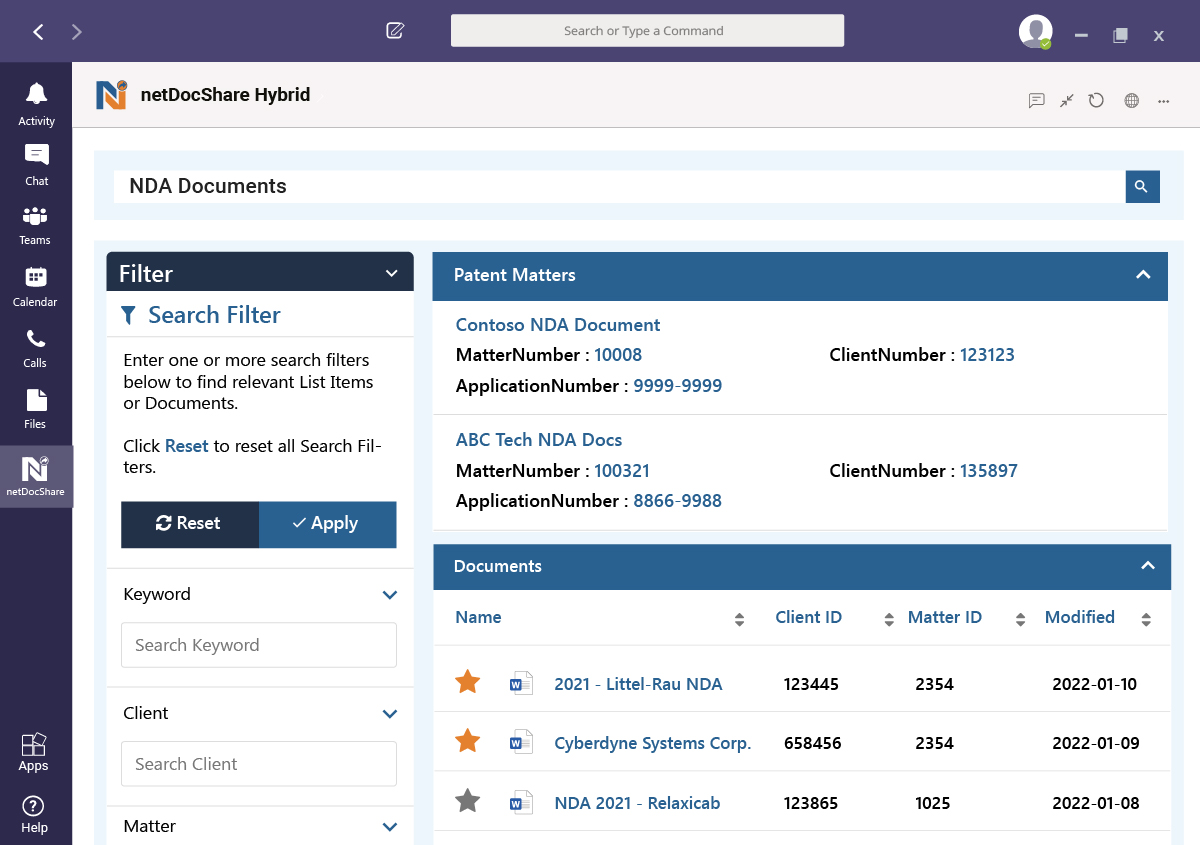Viewport: 1200px width, 845px height.
Task: Open ABC Tech NDA Docs matter
Action: click(539, 440)
